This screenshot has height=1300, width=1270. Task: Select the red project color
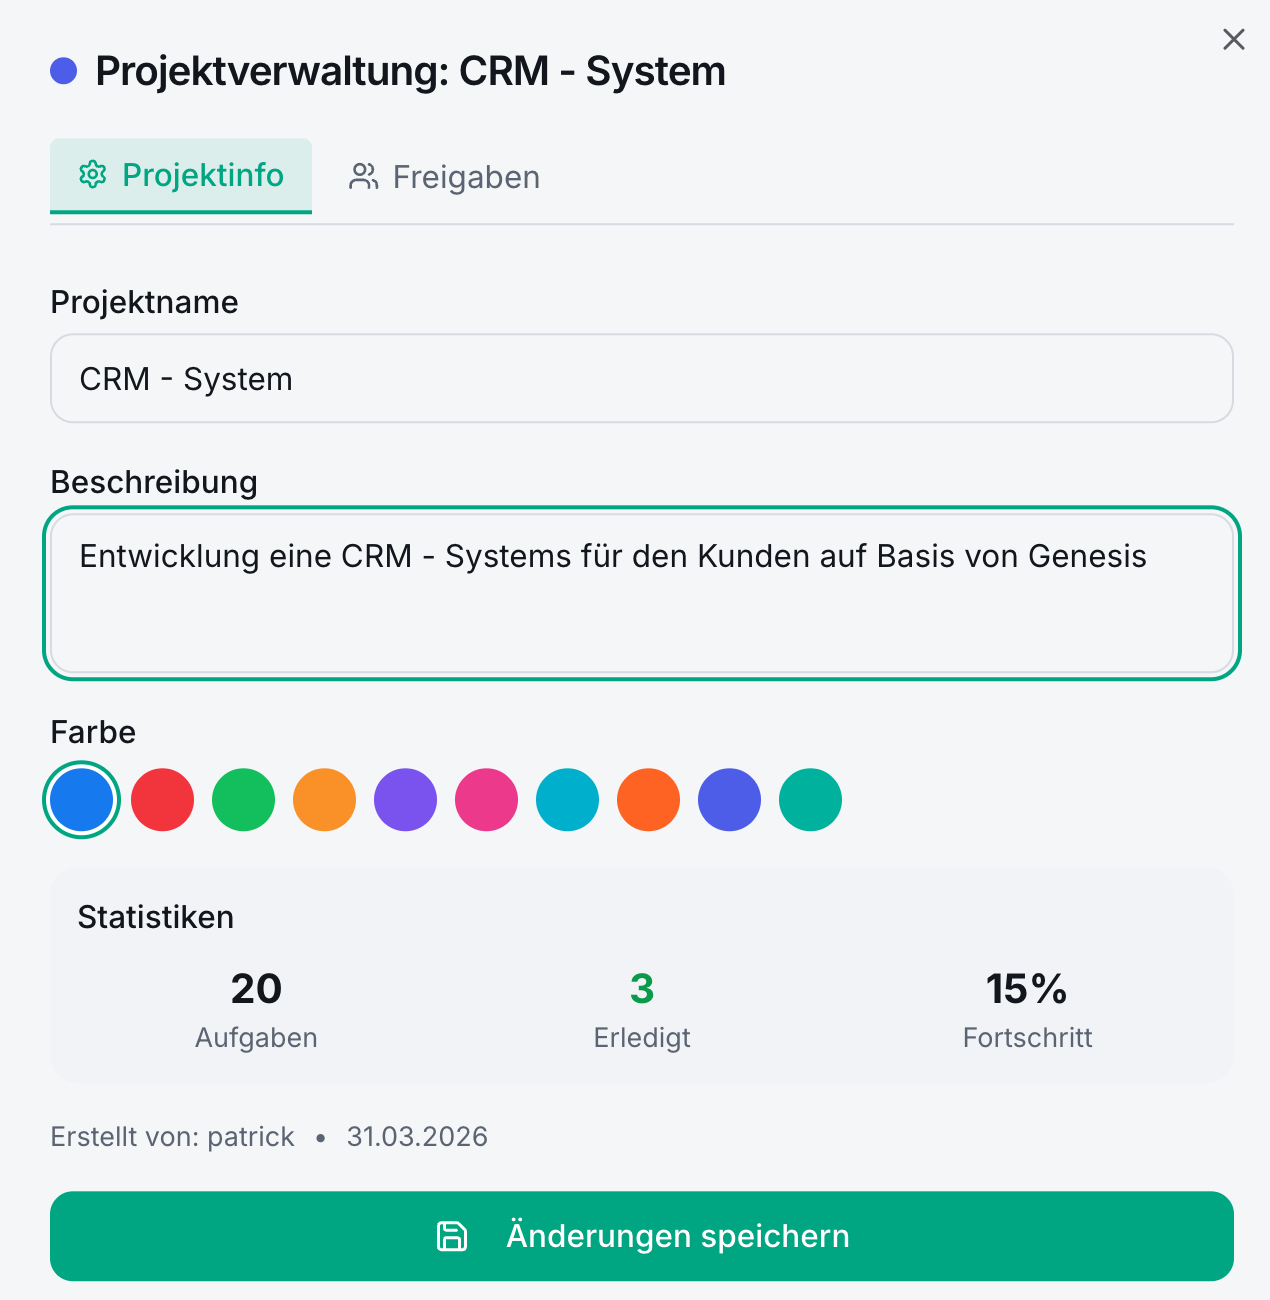point(162,799)
